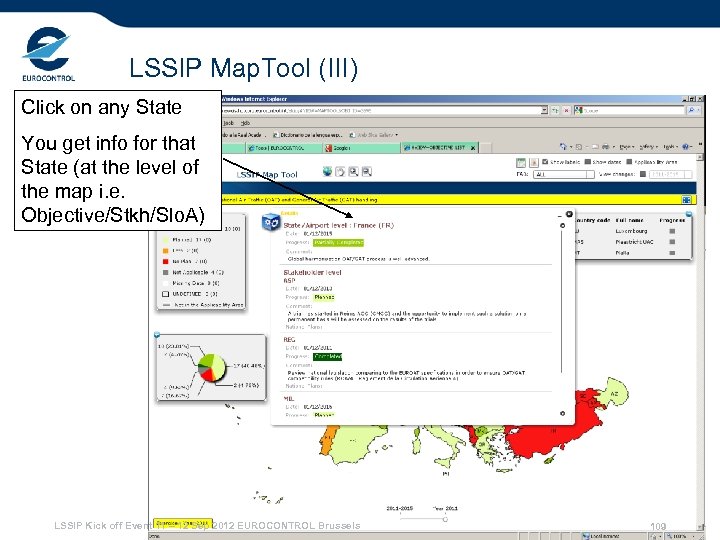Open the FAB dropdown showing ALL
Image resolution: width=720 pixels, height=540 pixels.
(564, 174)
